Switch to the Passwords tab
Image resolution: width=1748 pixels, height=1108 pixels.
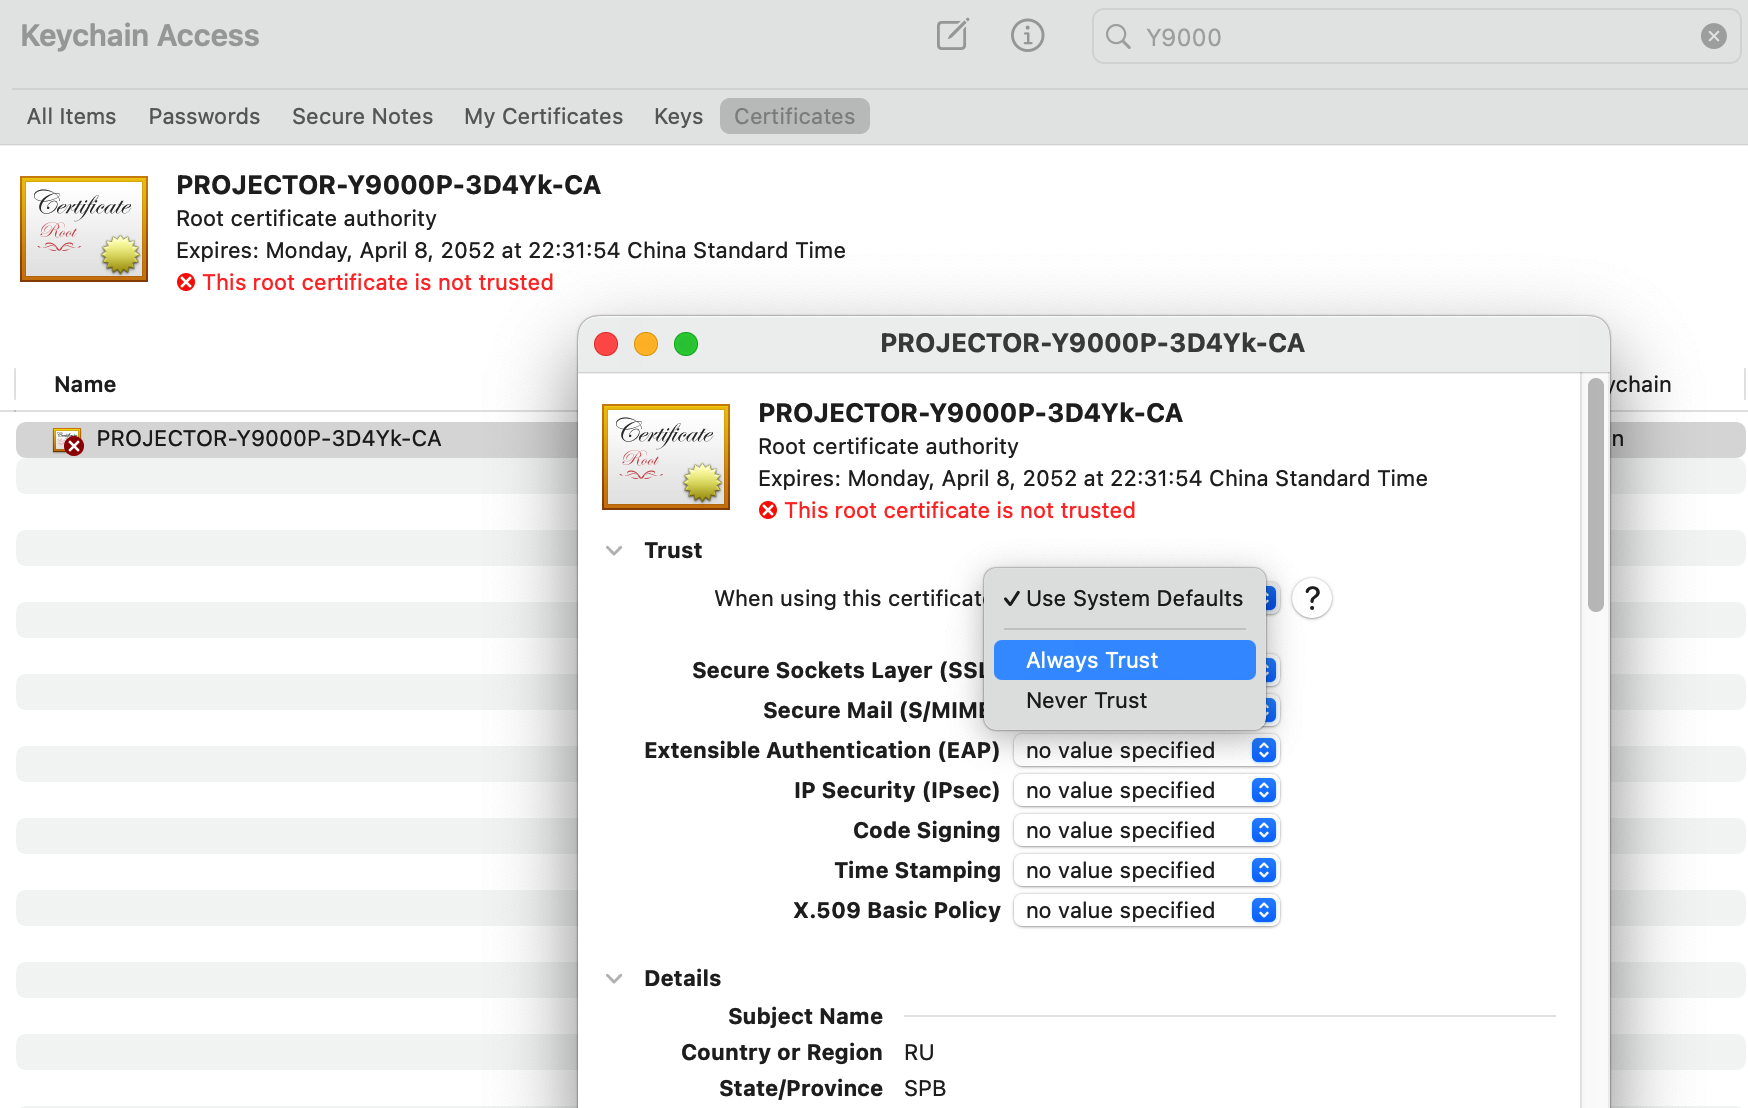coord(204,116)
